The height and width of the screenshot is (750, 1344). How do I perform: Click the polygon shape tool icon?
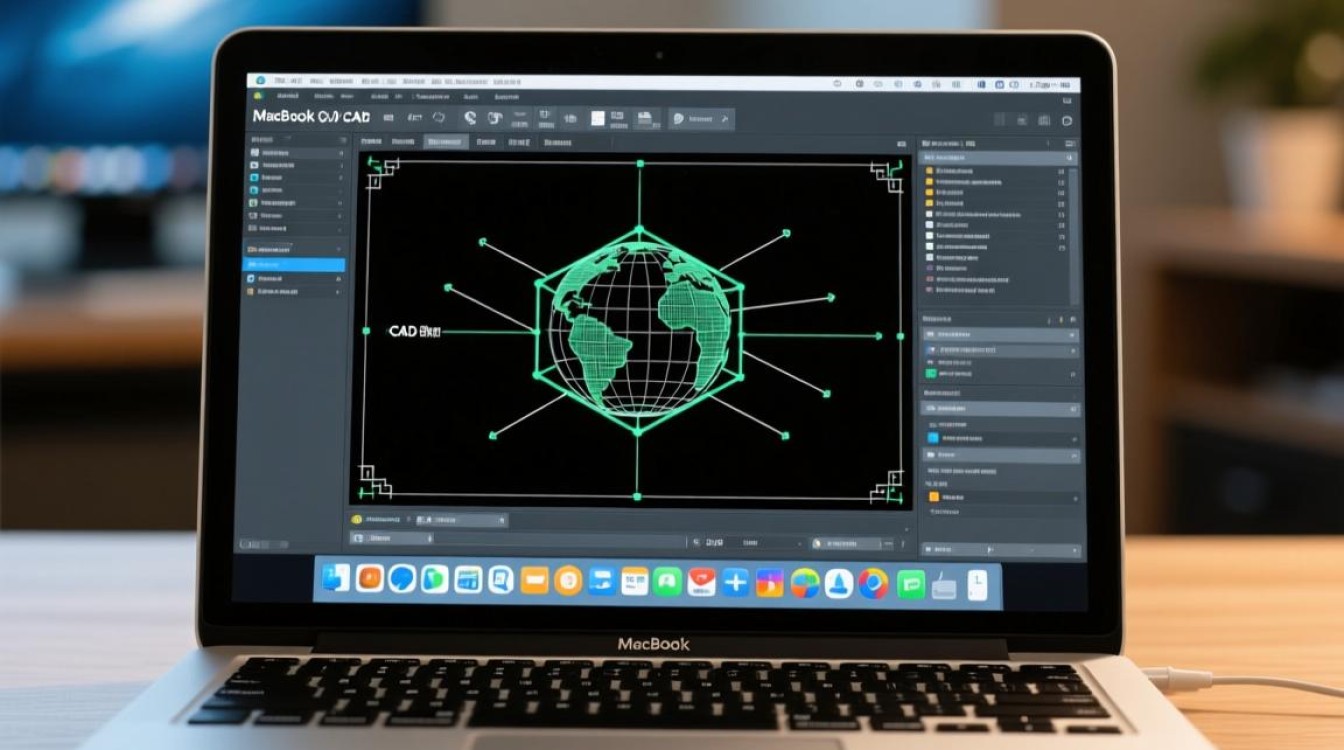point(438,118)
